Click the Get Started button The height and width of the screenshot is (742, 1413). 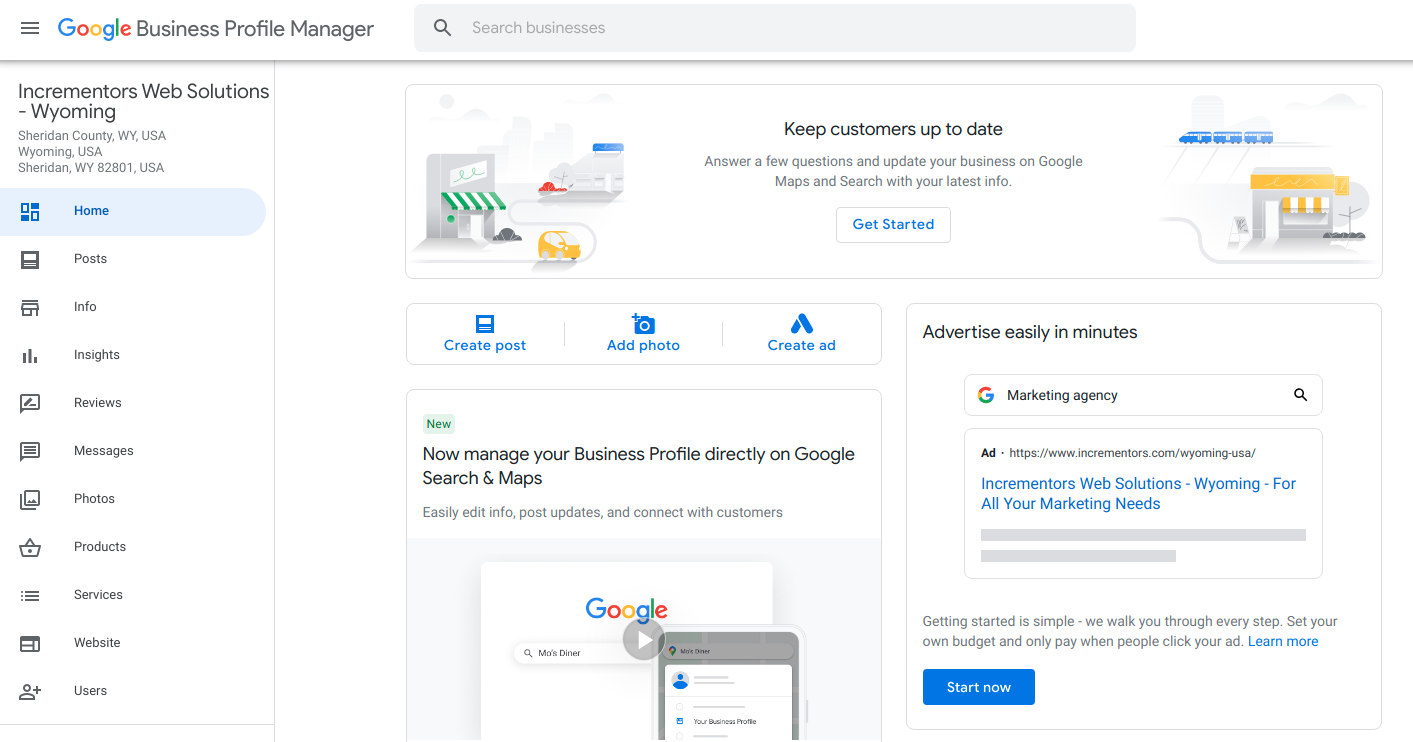pos(893,224)
